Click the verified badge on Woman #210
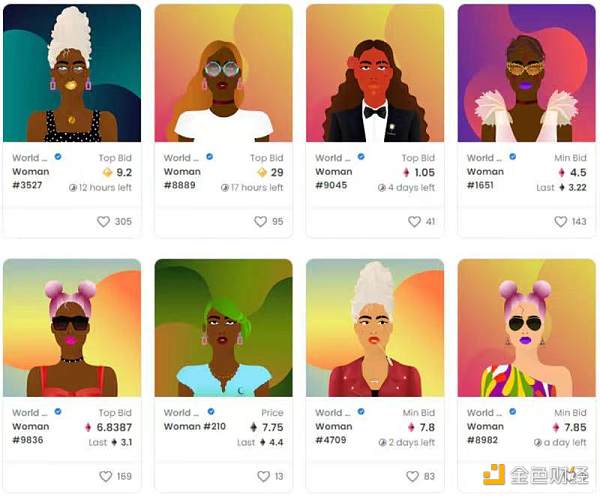Image resolution: width=600 pixels, height=496 pixels. click(x=211, y=411)
